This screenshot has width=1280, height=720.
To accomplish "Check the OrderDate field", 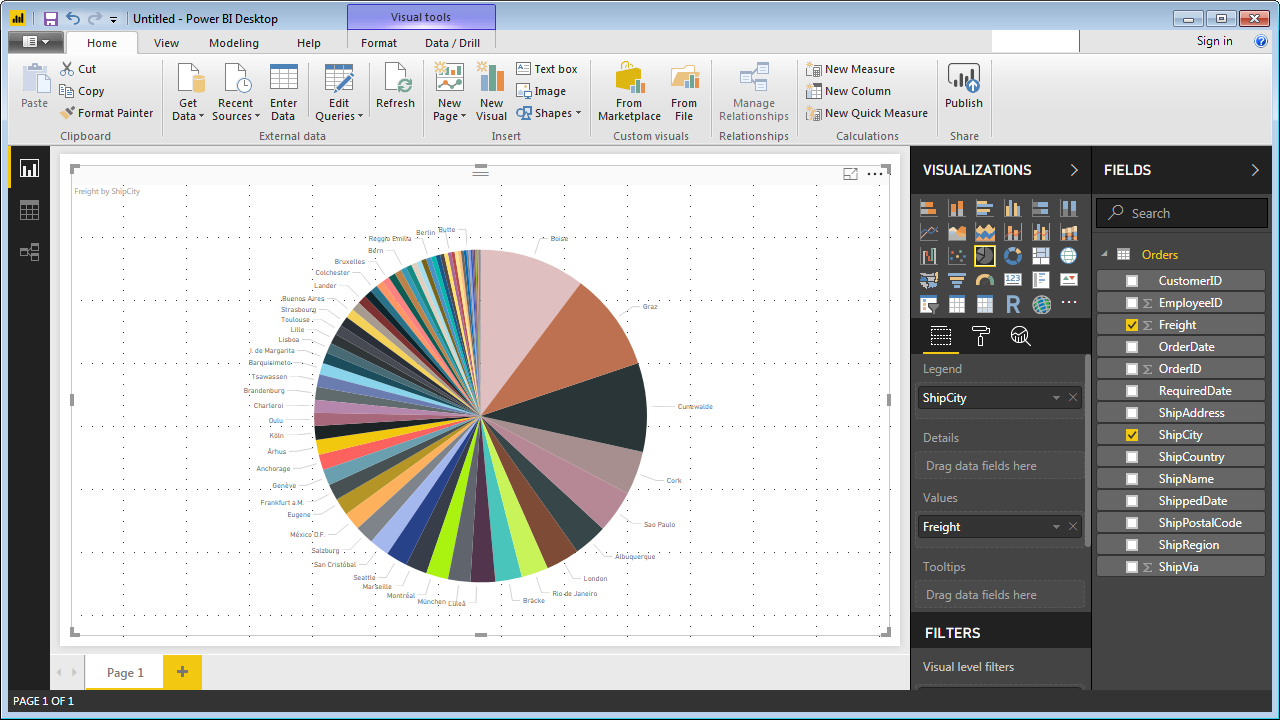I will pos(1131,346).
